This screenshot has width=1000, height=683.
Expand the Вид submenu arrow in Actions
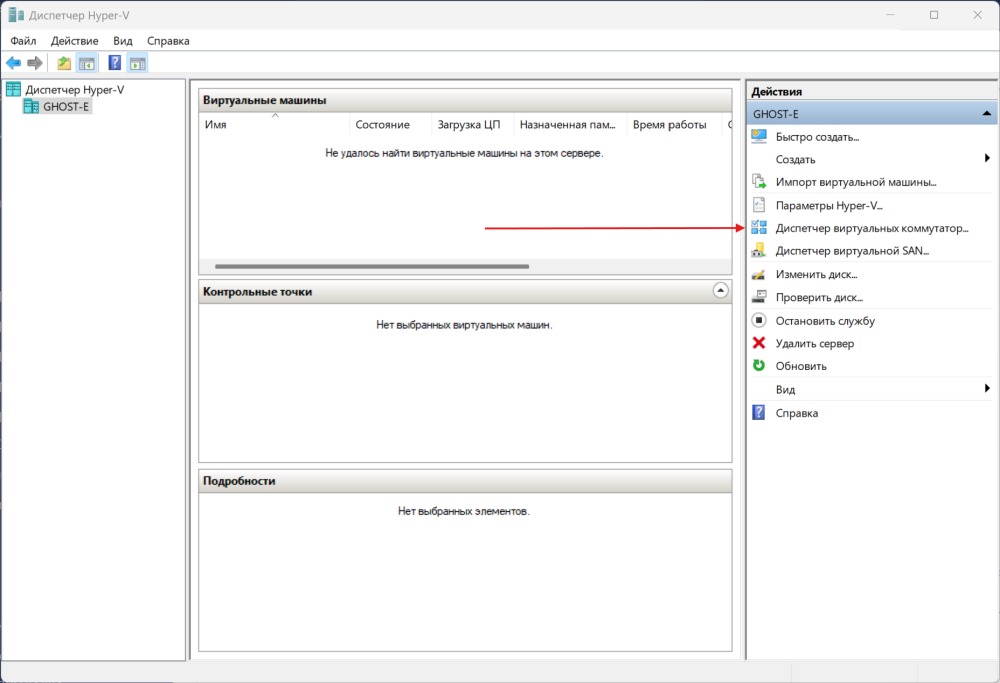click(987, 388)
